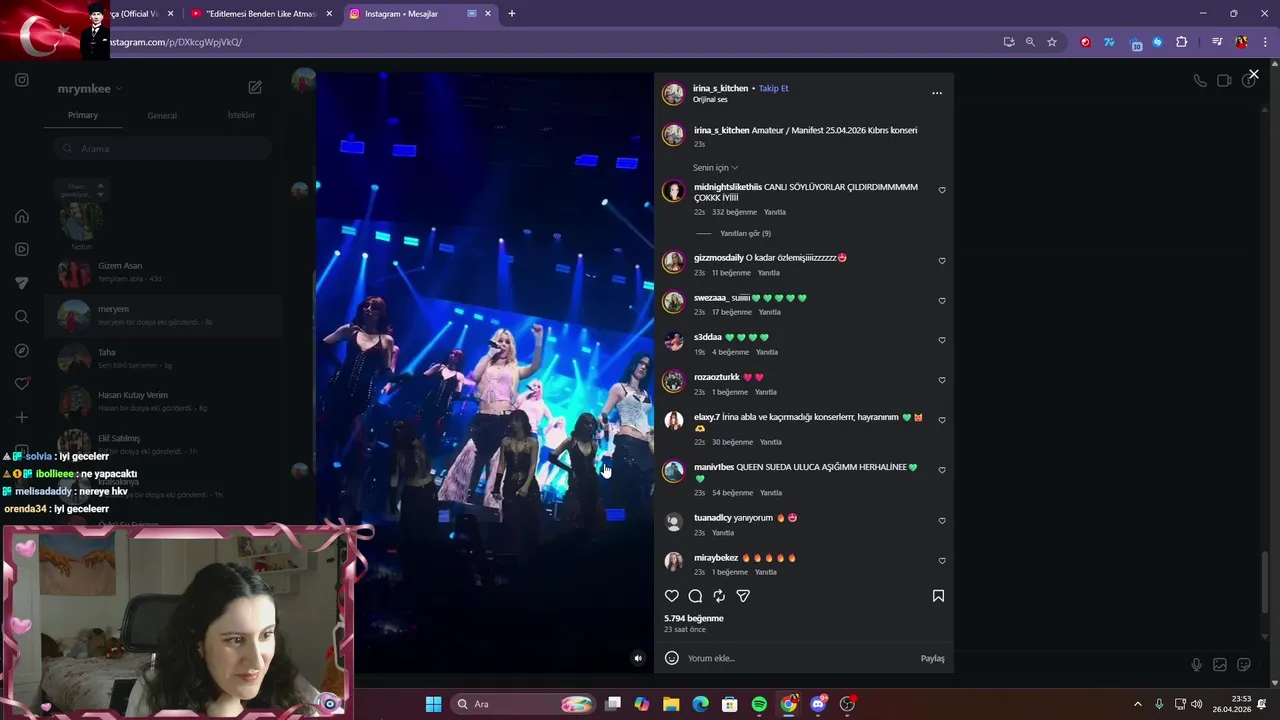Like the post with the heart icon
The height and width of the screenshot is (720, 1280).
pyautogui.click(x=672, y=596)
